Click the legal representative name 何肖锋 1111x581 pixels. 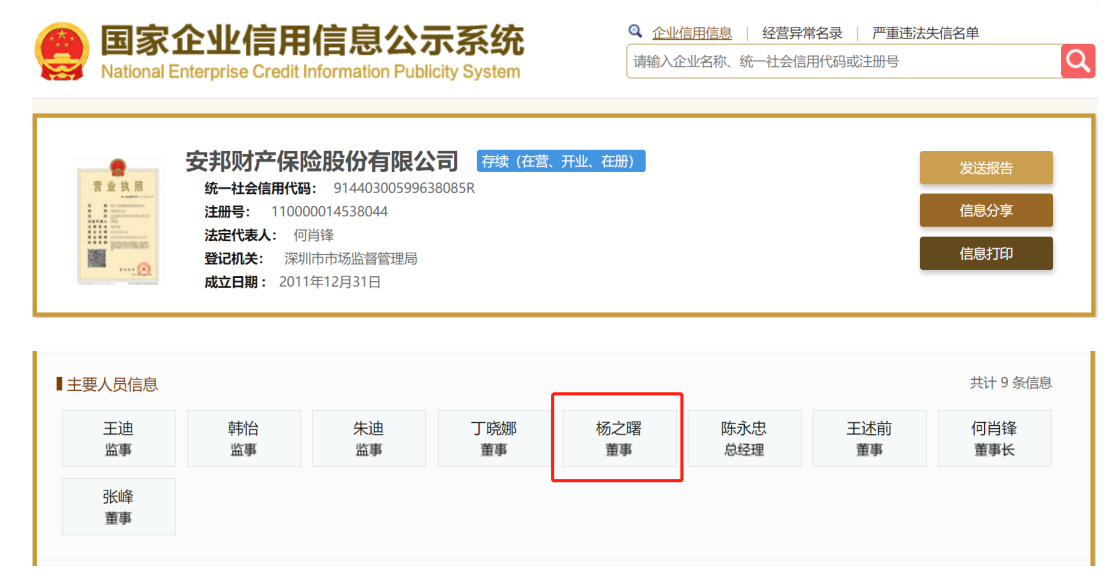(313, 235)
